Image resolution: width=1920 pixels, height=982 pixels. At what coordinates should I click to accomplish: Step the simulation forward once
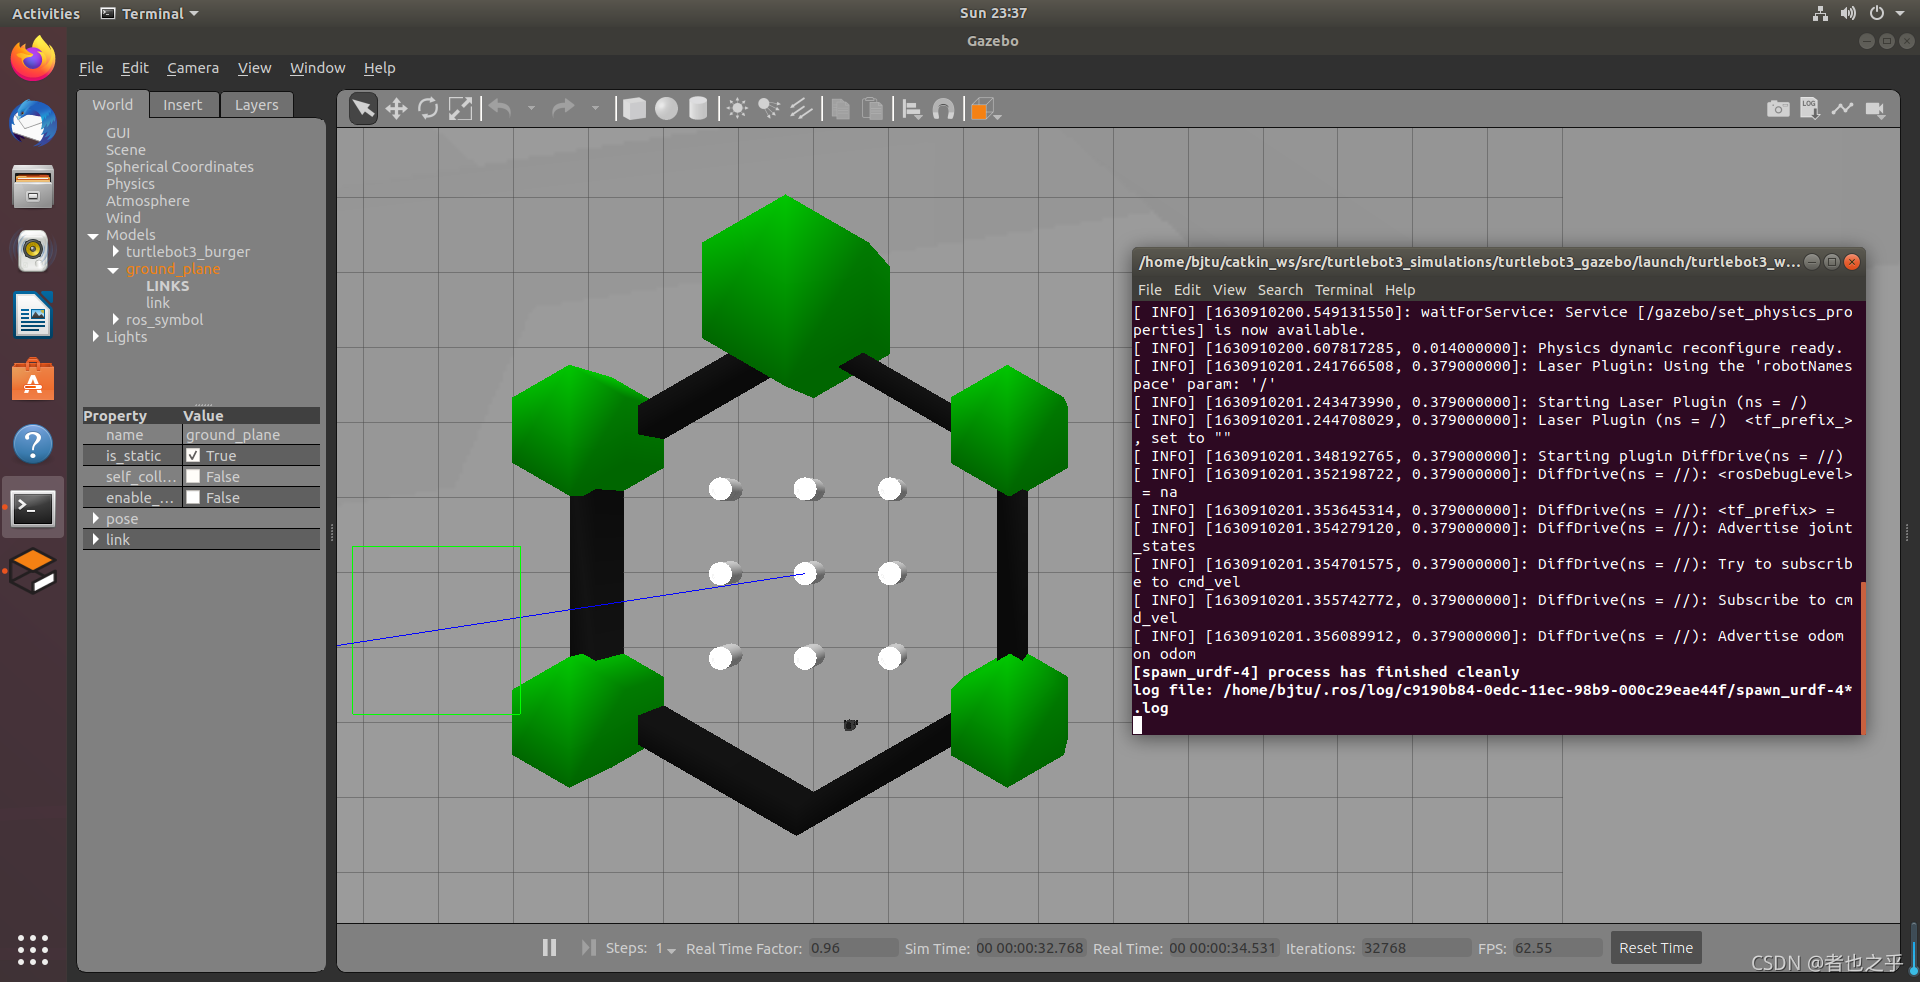tap(588, 947)
